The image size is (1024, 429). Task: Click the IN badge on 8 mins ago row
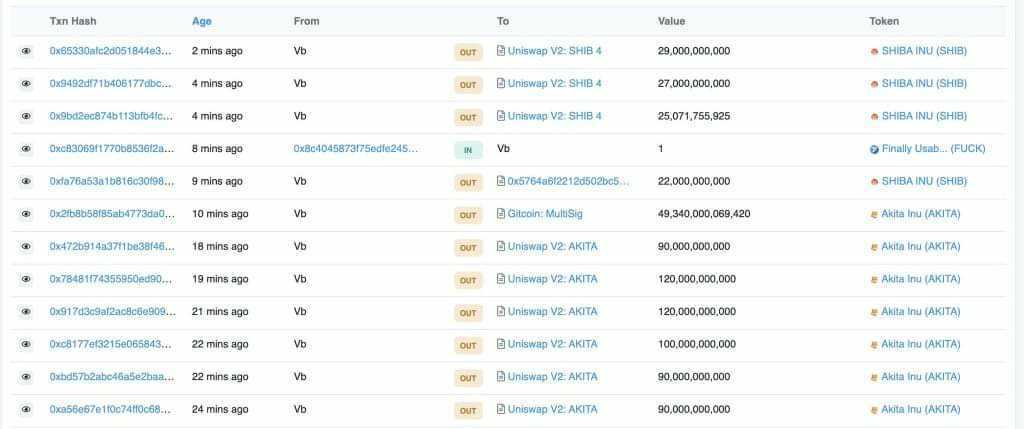point(468,150)
